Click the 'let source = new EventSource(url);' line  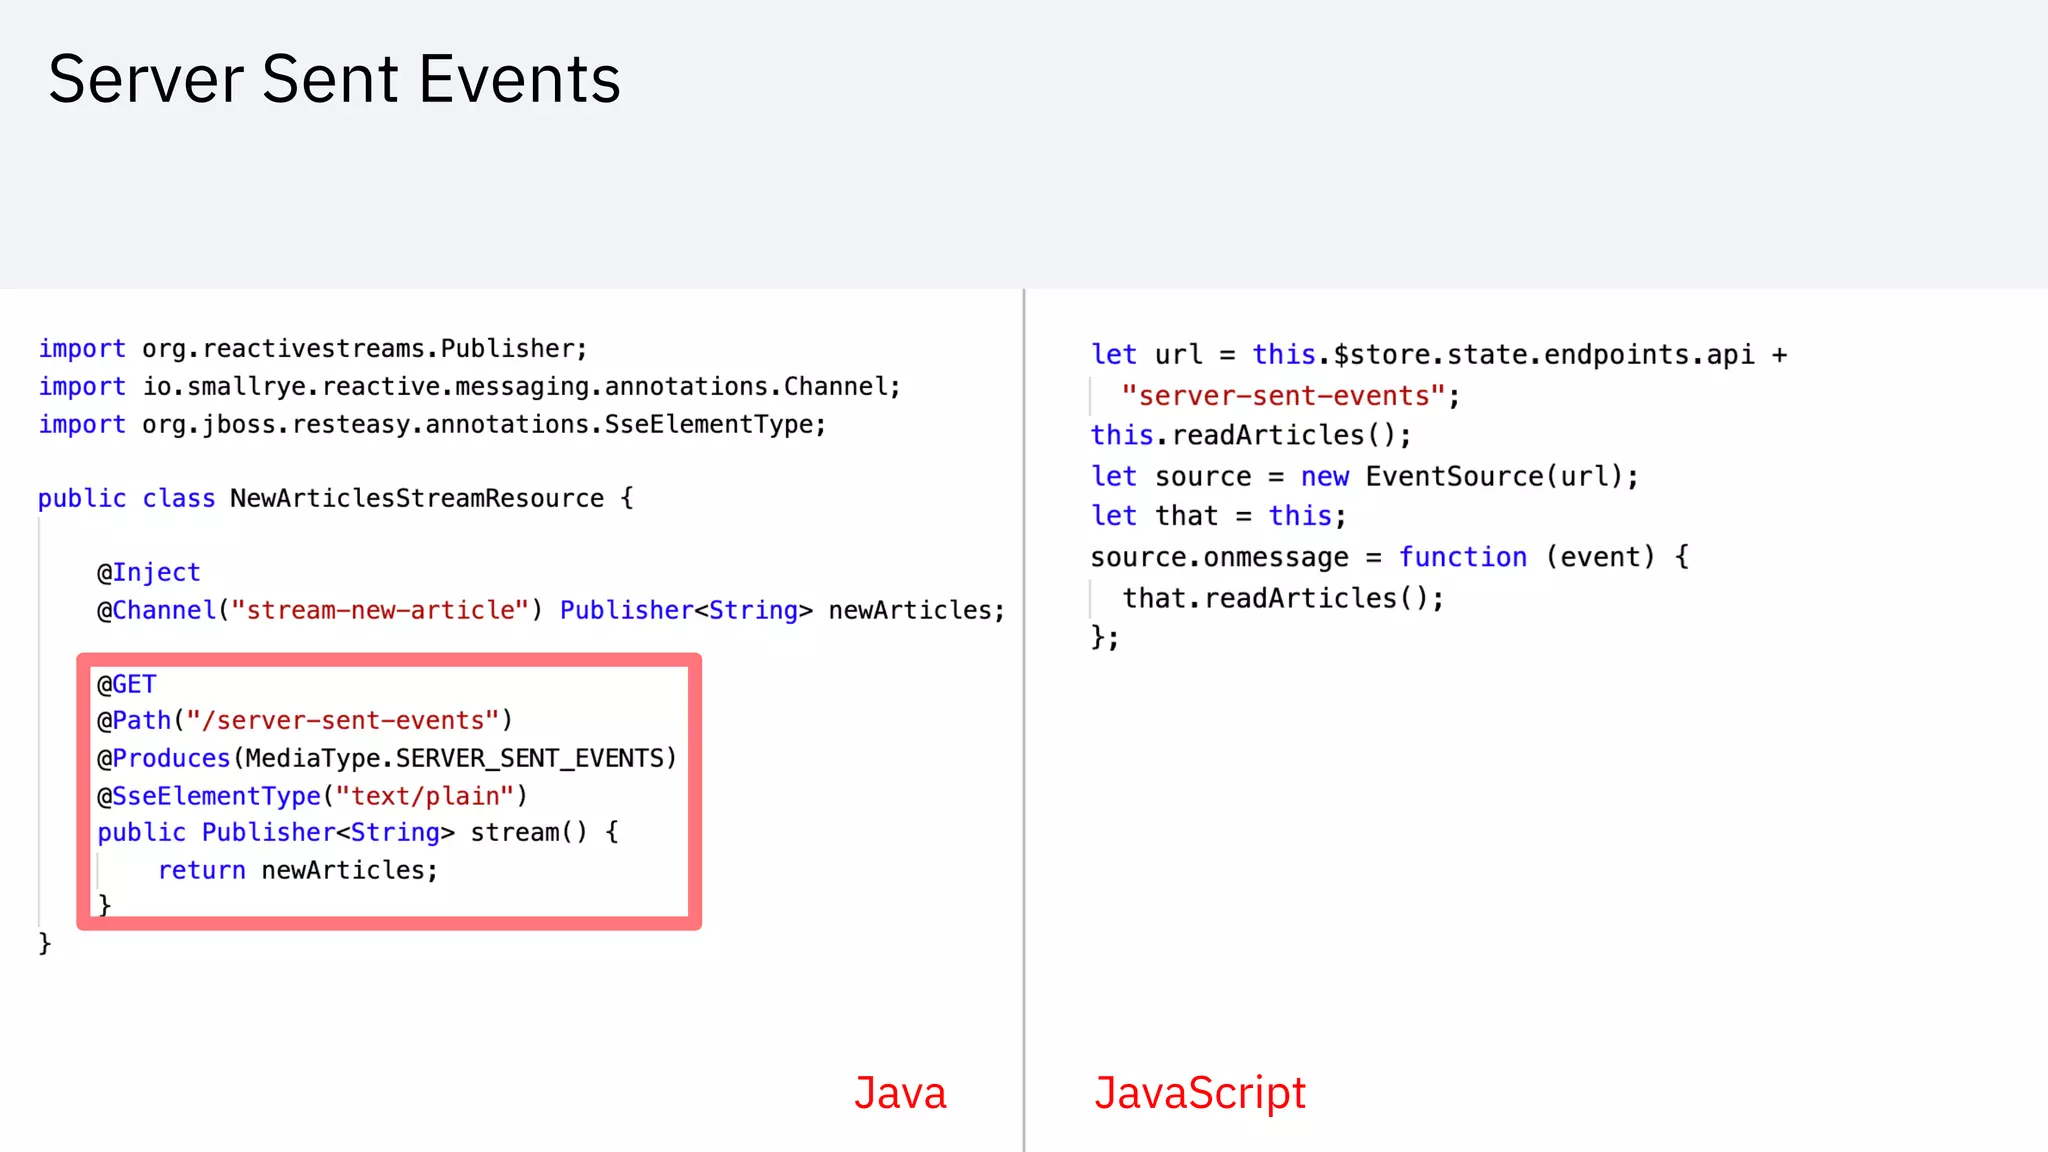pyautogui.click(x=1365, y=477)
